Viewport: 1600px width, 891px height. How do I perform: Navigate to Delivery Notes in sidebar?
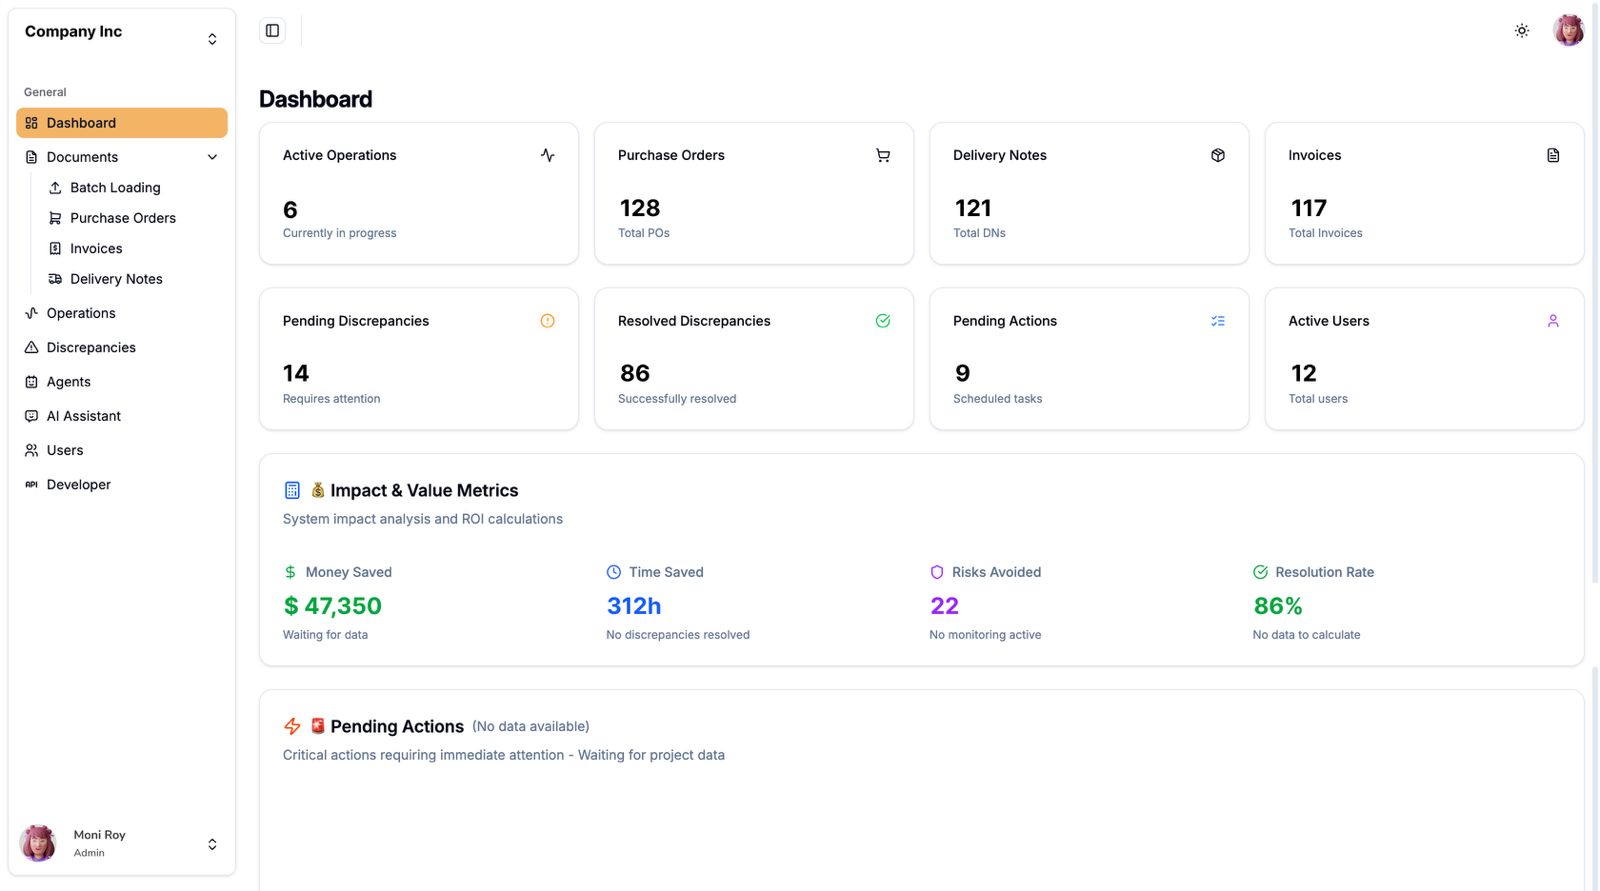click(x=116, y=279)
